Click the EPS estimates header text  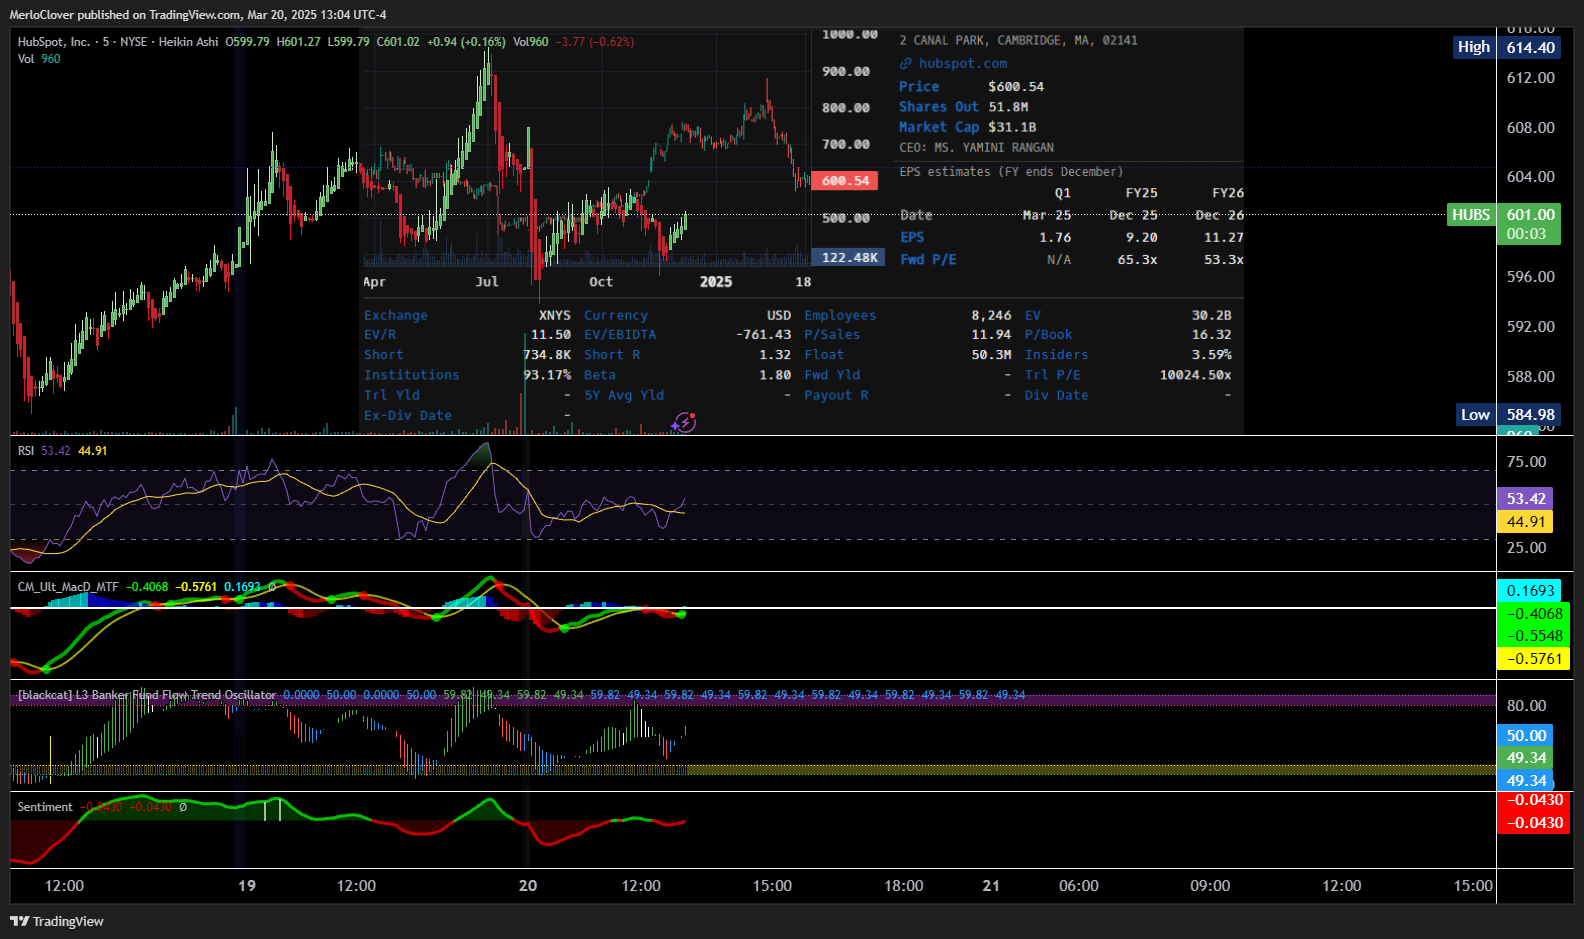1011,172
